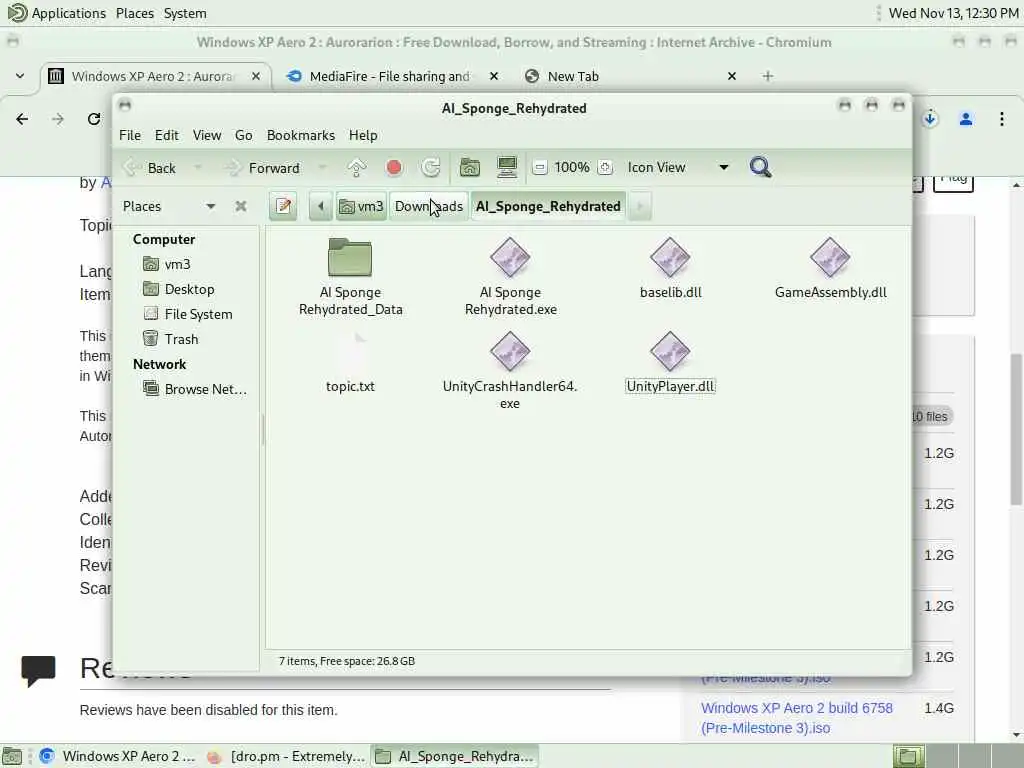Select UnityCrashHandler64.exe file icon
This screenshot has height=768, width=1024.
[x=510, y=351]
